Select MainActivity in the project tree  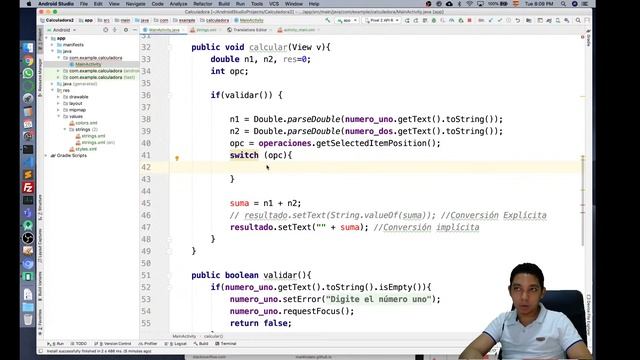pyautogui.click(x=88, y=64)
